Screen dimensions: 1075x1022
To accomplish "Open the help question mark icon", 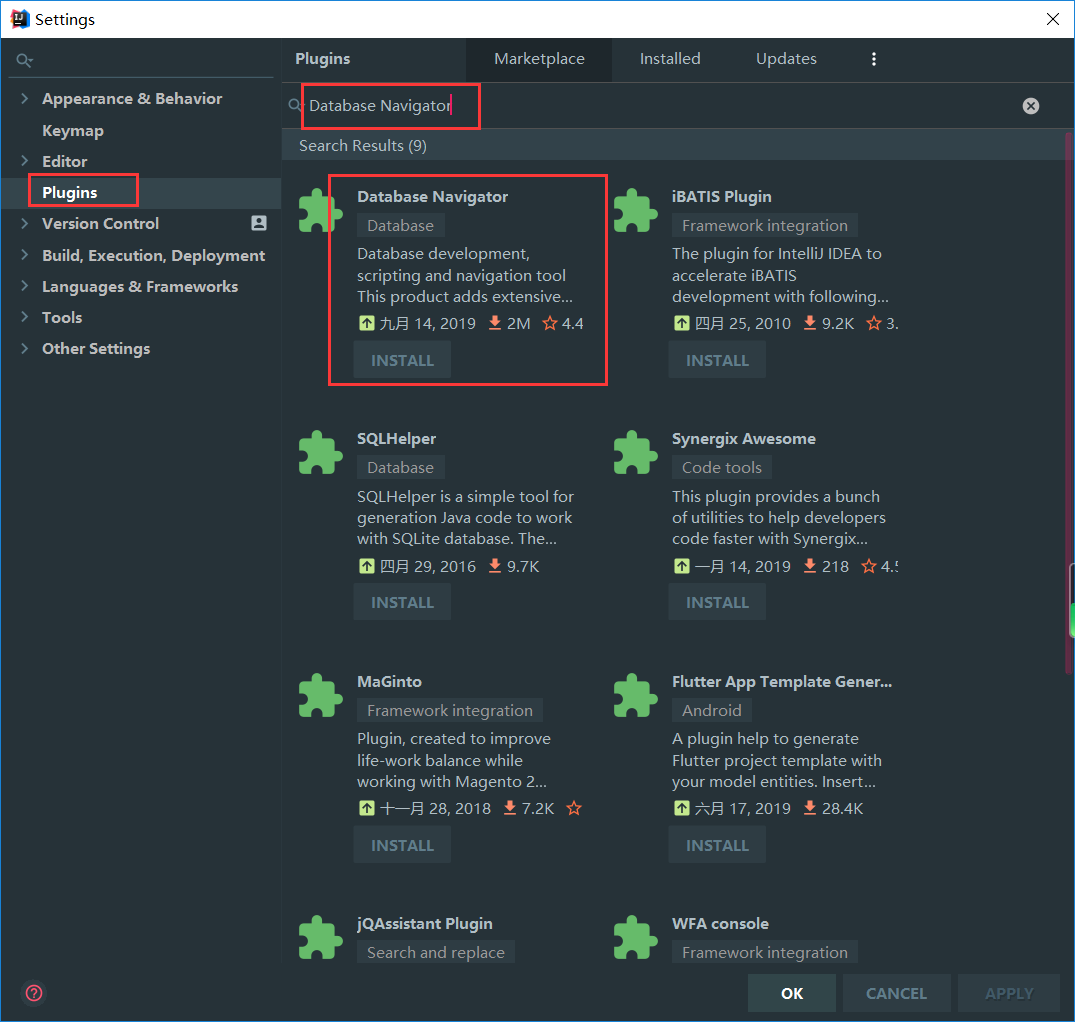I will 33,993.
